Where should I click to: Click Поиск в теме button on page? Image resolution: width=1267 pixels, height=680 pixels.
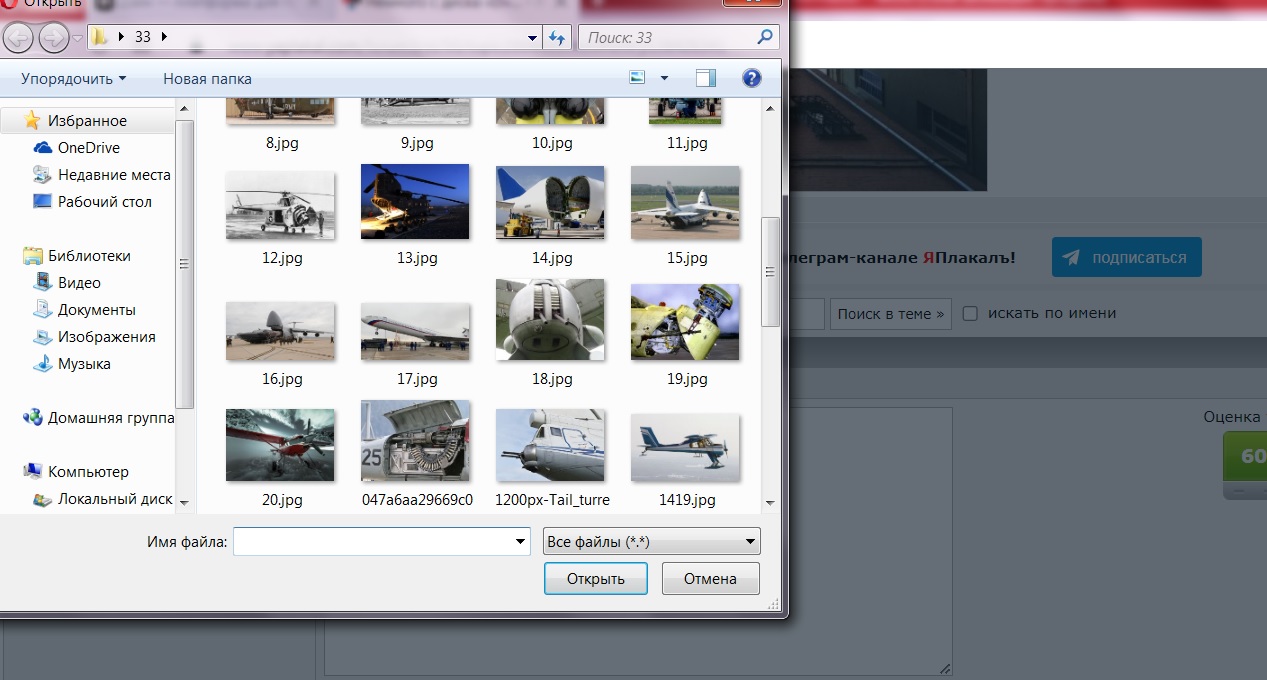pyautogui.click(x=890, y=314)
